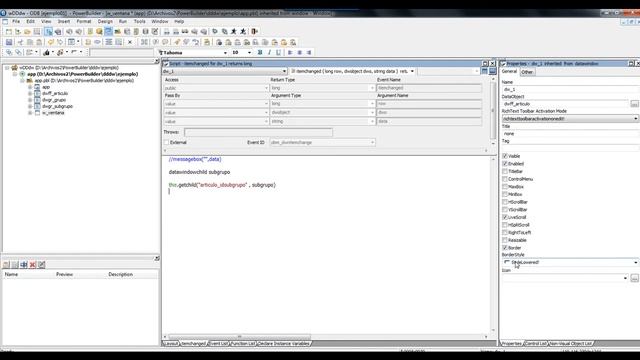Enable the ControlMenu checkbox
The height and width of the screenshot is (360, 640).
[x=505, y=179]
